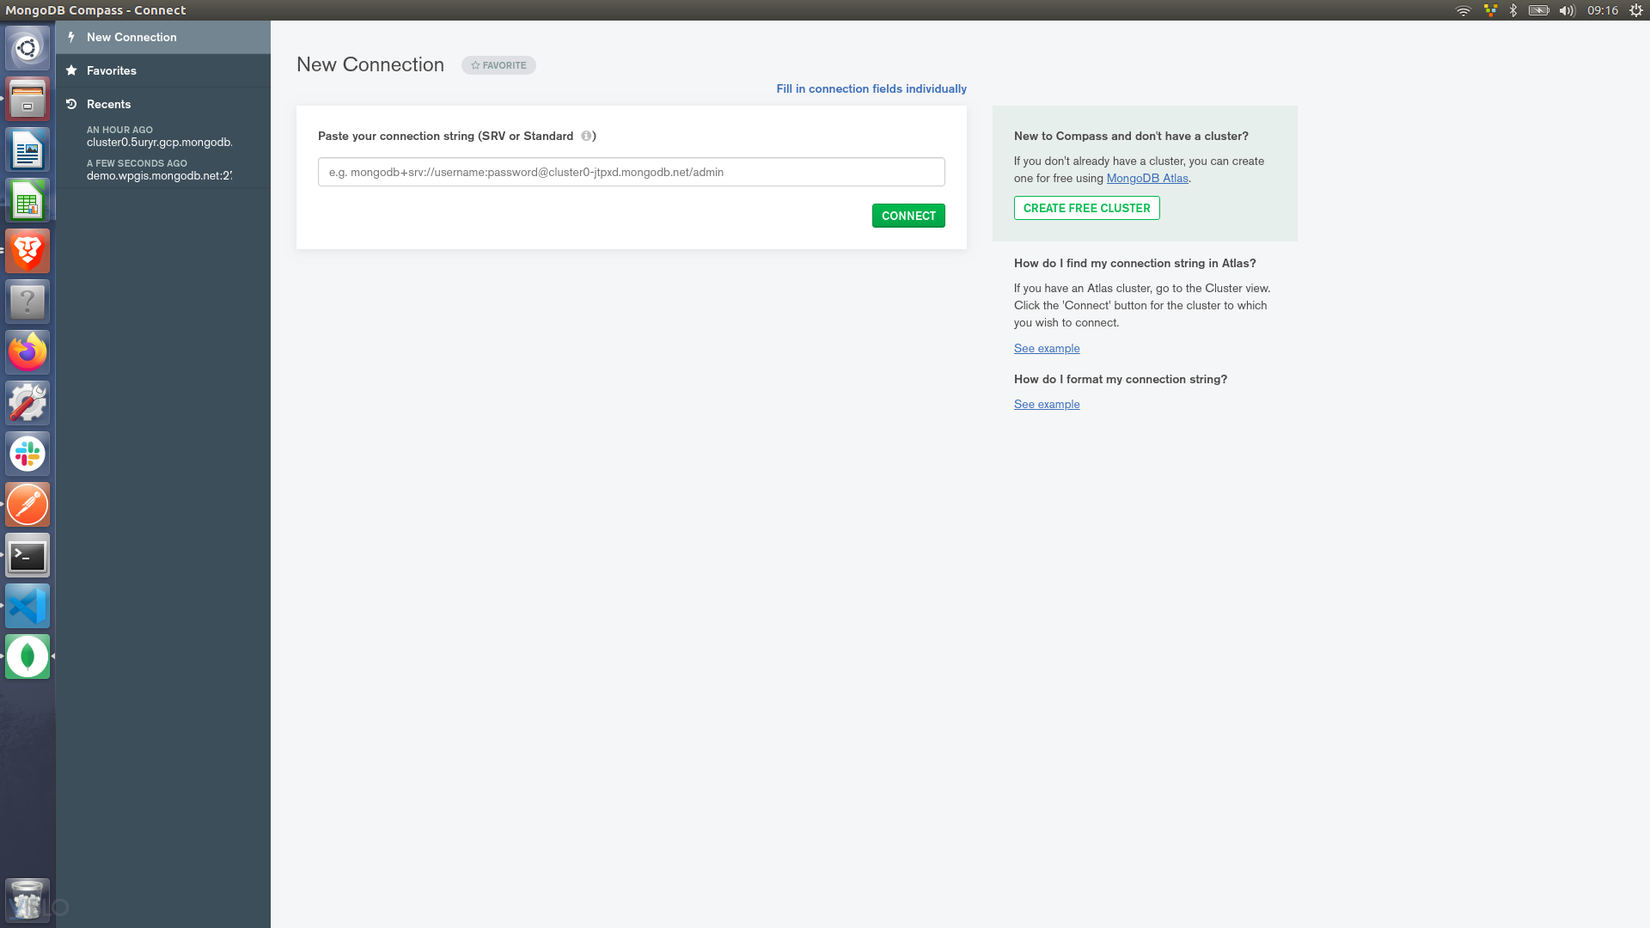Screen dimensions: 1650x928
Task: Click 'How do I format my connection string?' heading
Action: (1120, 379)
